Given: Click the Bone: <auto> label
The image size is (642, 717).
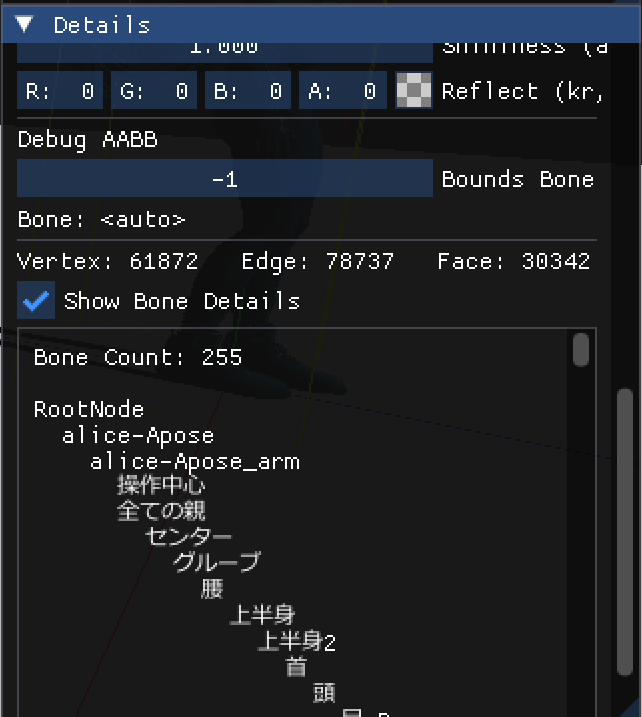Looking at the screenshot, I should coord(102,219).
